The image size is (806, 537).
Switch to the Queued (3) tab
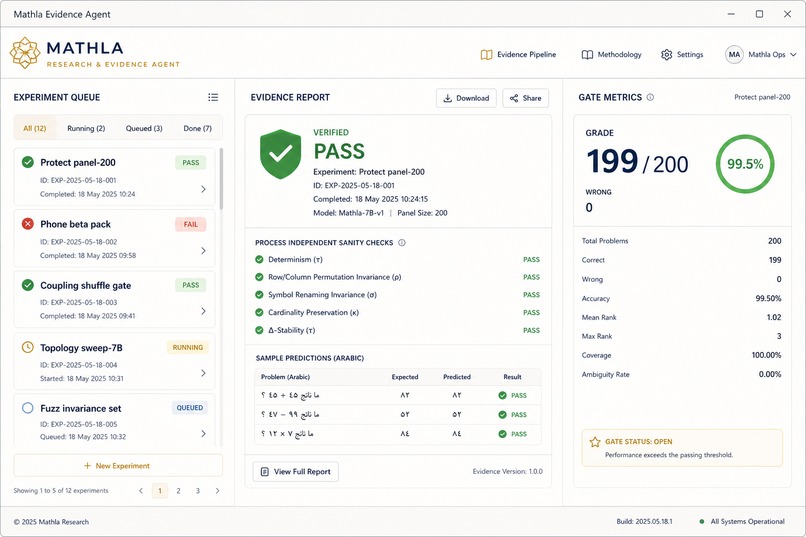click(144, 128)
